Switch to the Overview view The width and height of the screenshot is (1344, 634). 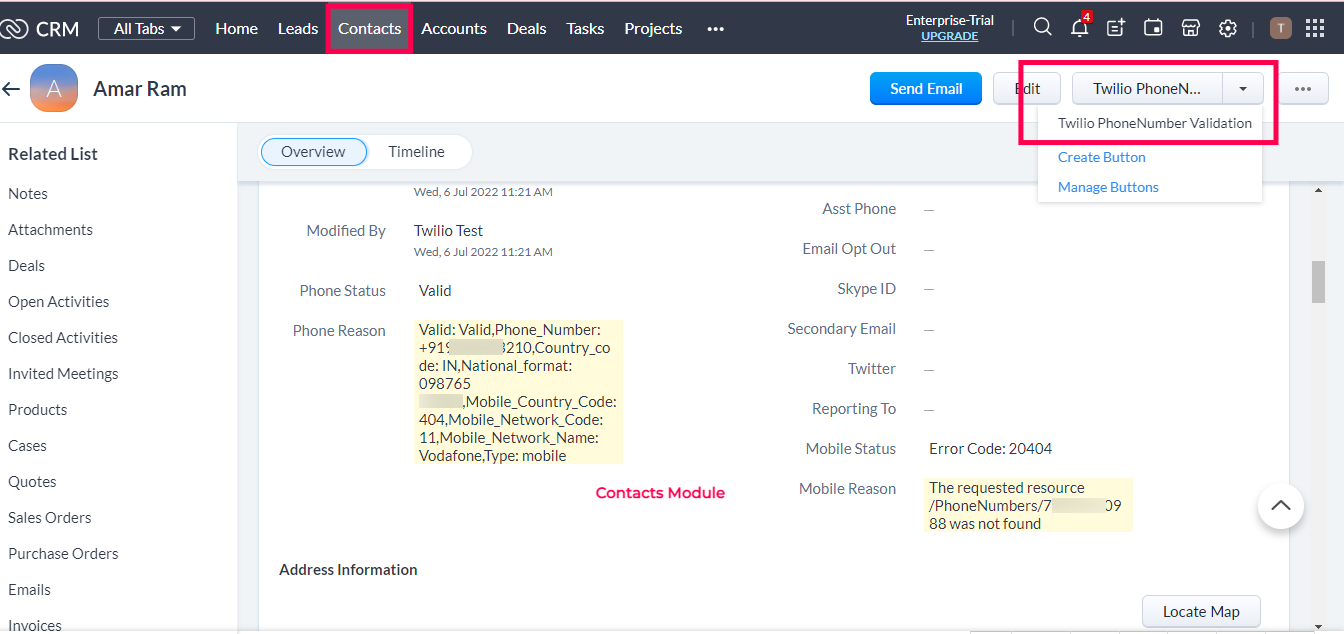(x=313, y=152)
